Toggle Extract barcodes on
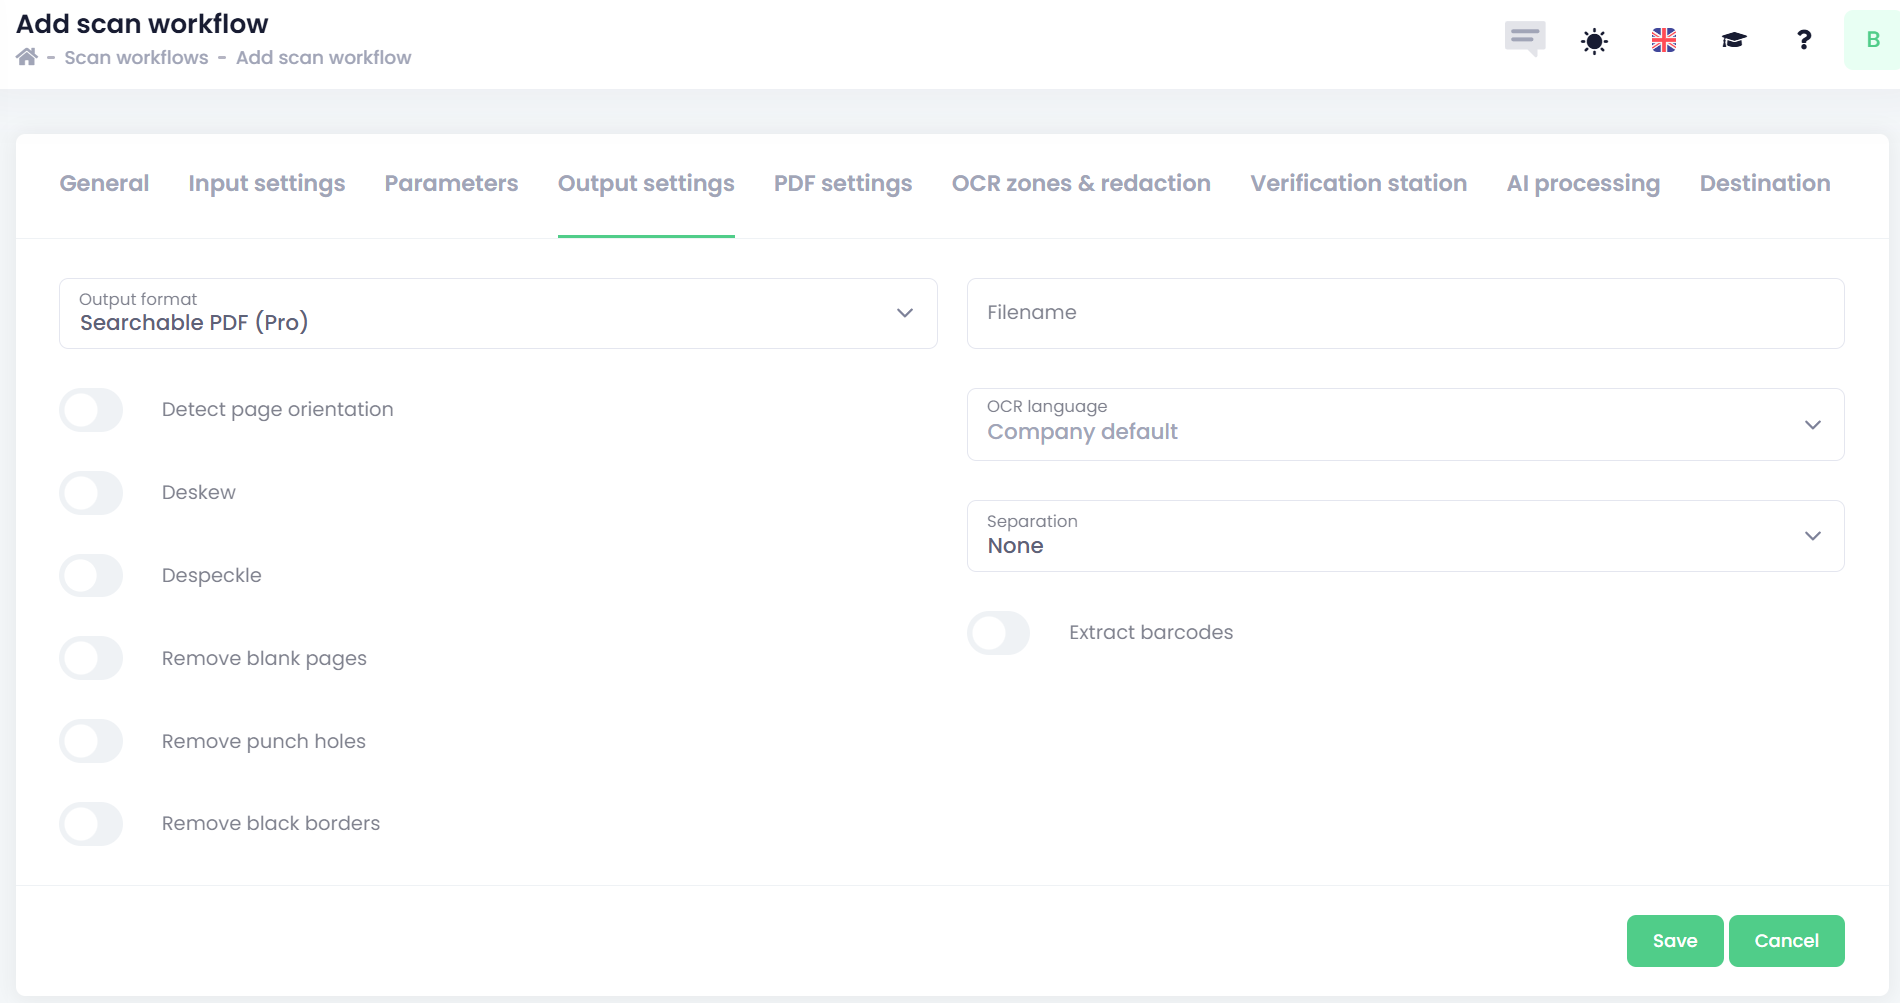The height and width of the screenshot is (1003, 1900). (998, 633)
